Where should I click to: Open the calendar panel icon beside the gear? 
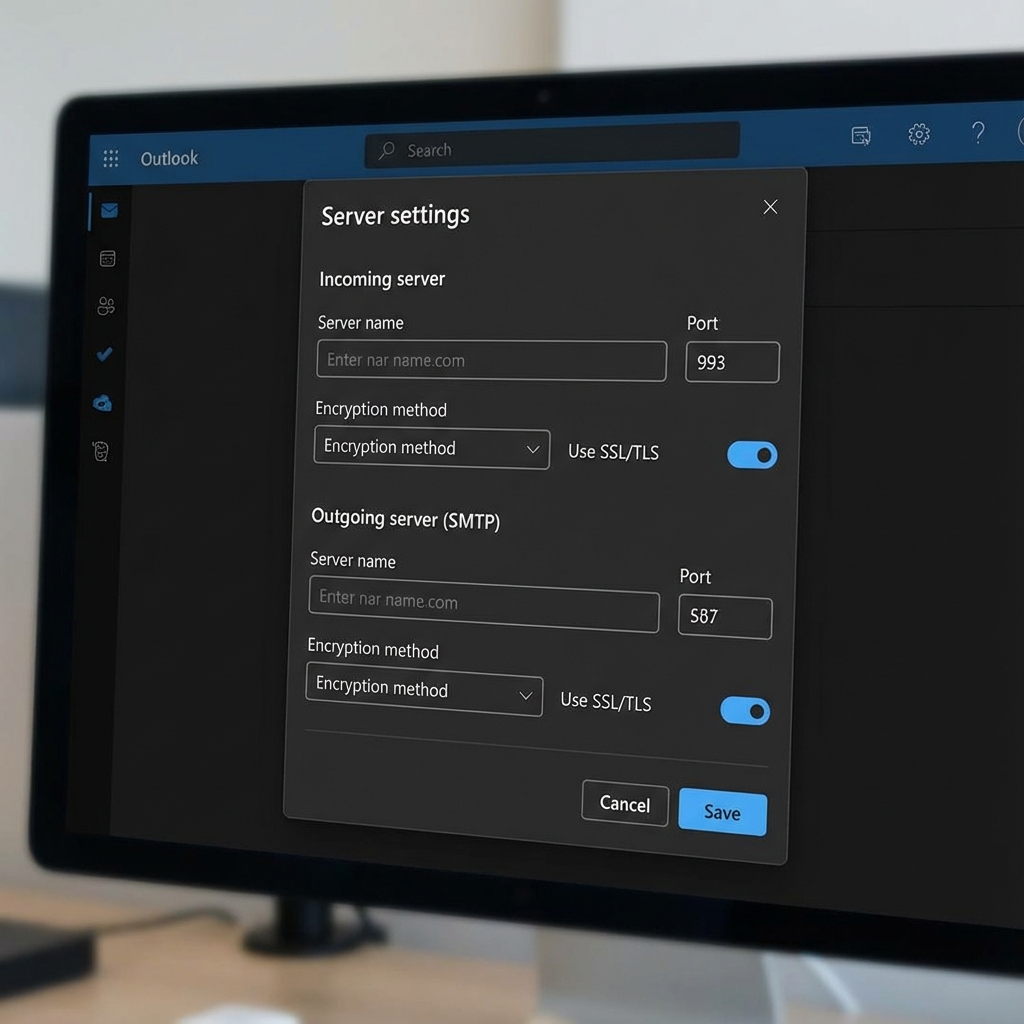point(860,135)
